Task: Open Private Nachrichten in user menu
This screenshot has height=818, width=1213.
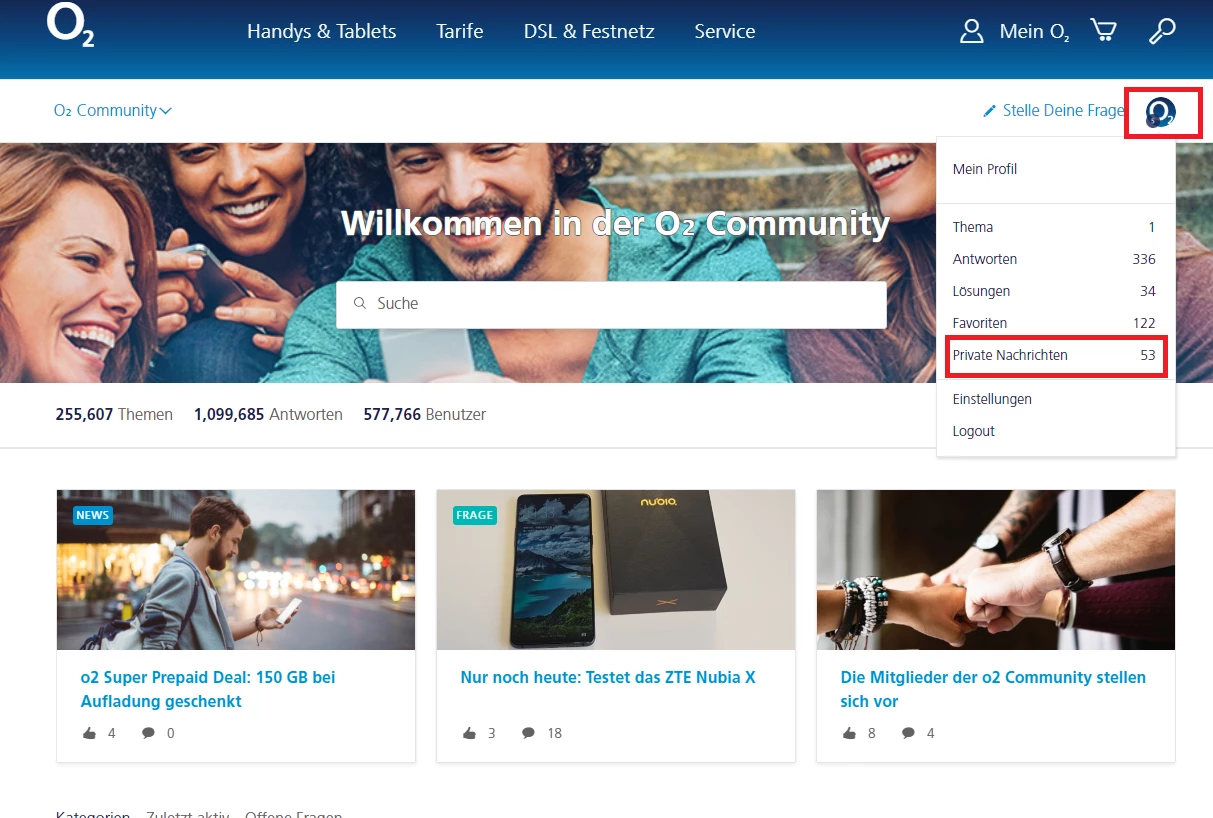Action: (1054, 355)
